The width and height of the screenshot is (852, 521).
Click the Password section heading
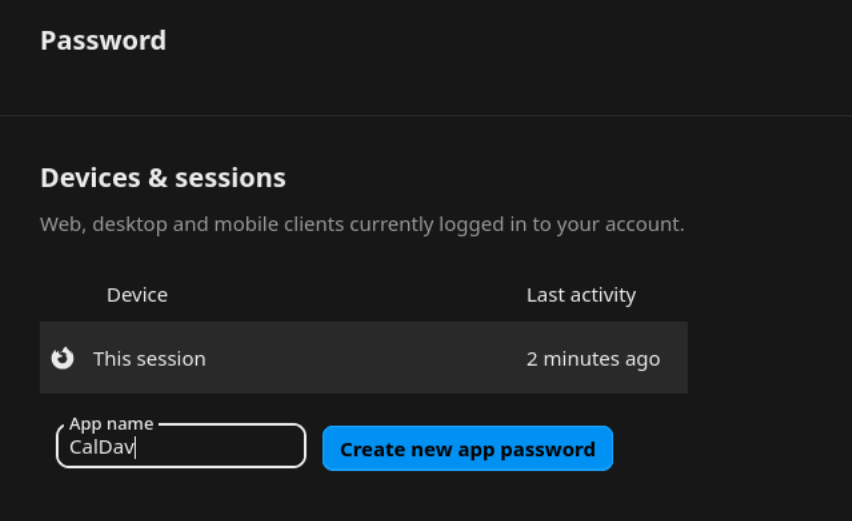pyautogui.click(x=103, y=41)
